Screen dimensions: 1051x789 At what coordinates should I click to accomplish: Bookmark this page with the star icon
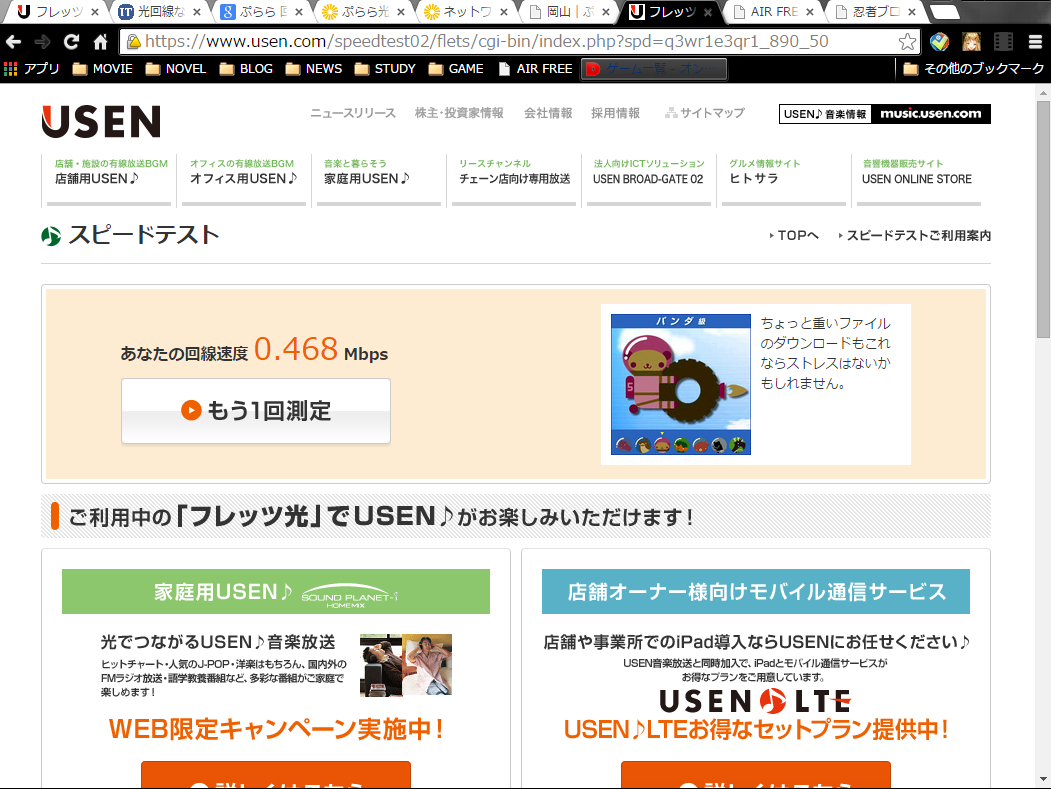[907, 42]
